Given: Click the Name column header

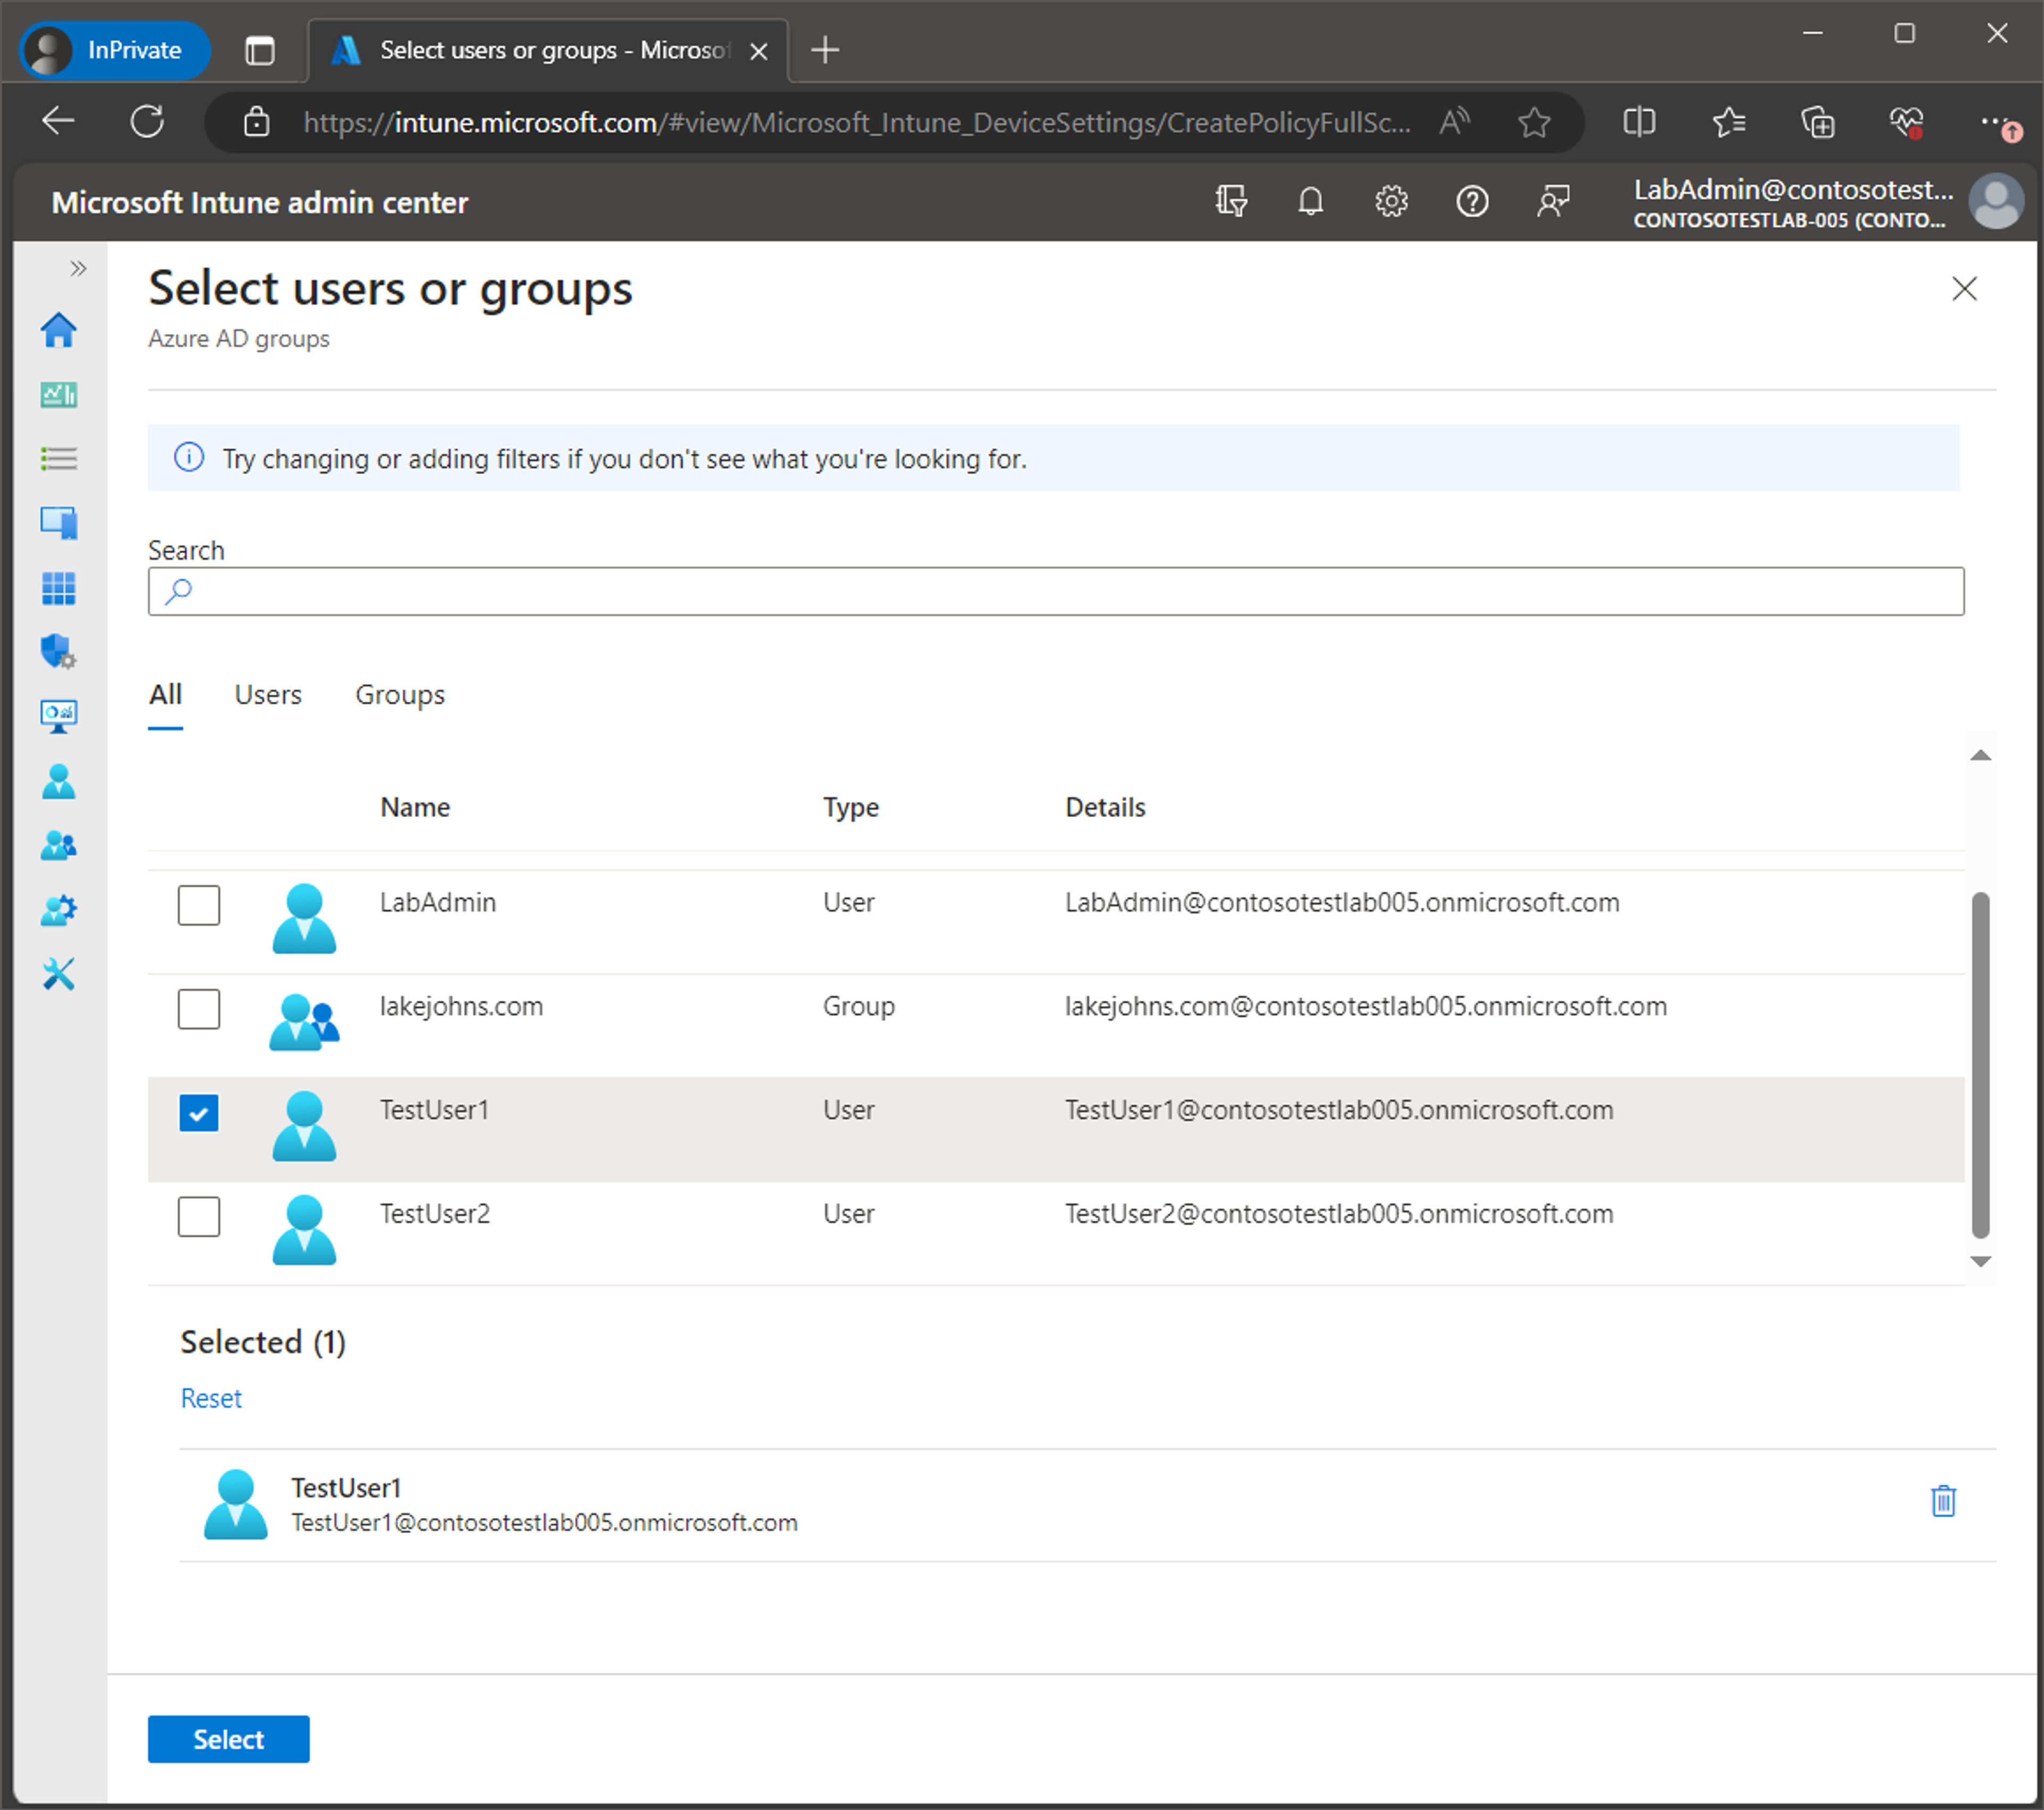Looking at the screenshot, I should [x=415, y=807].
